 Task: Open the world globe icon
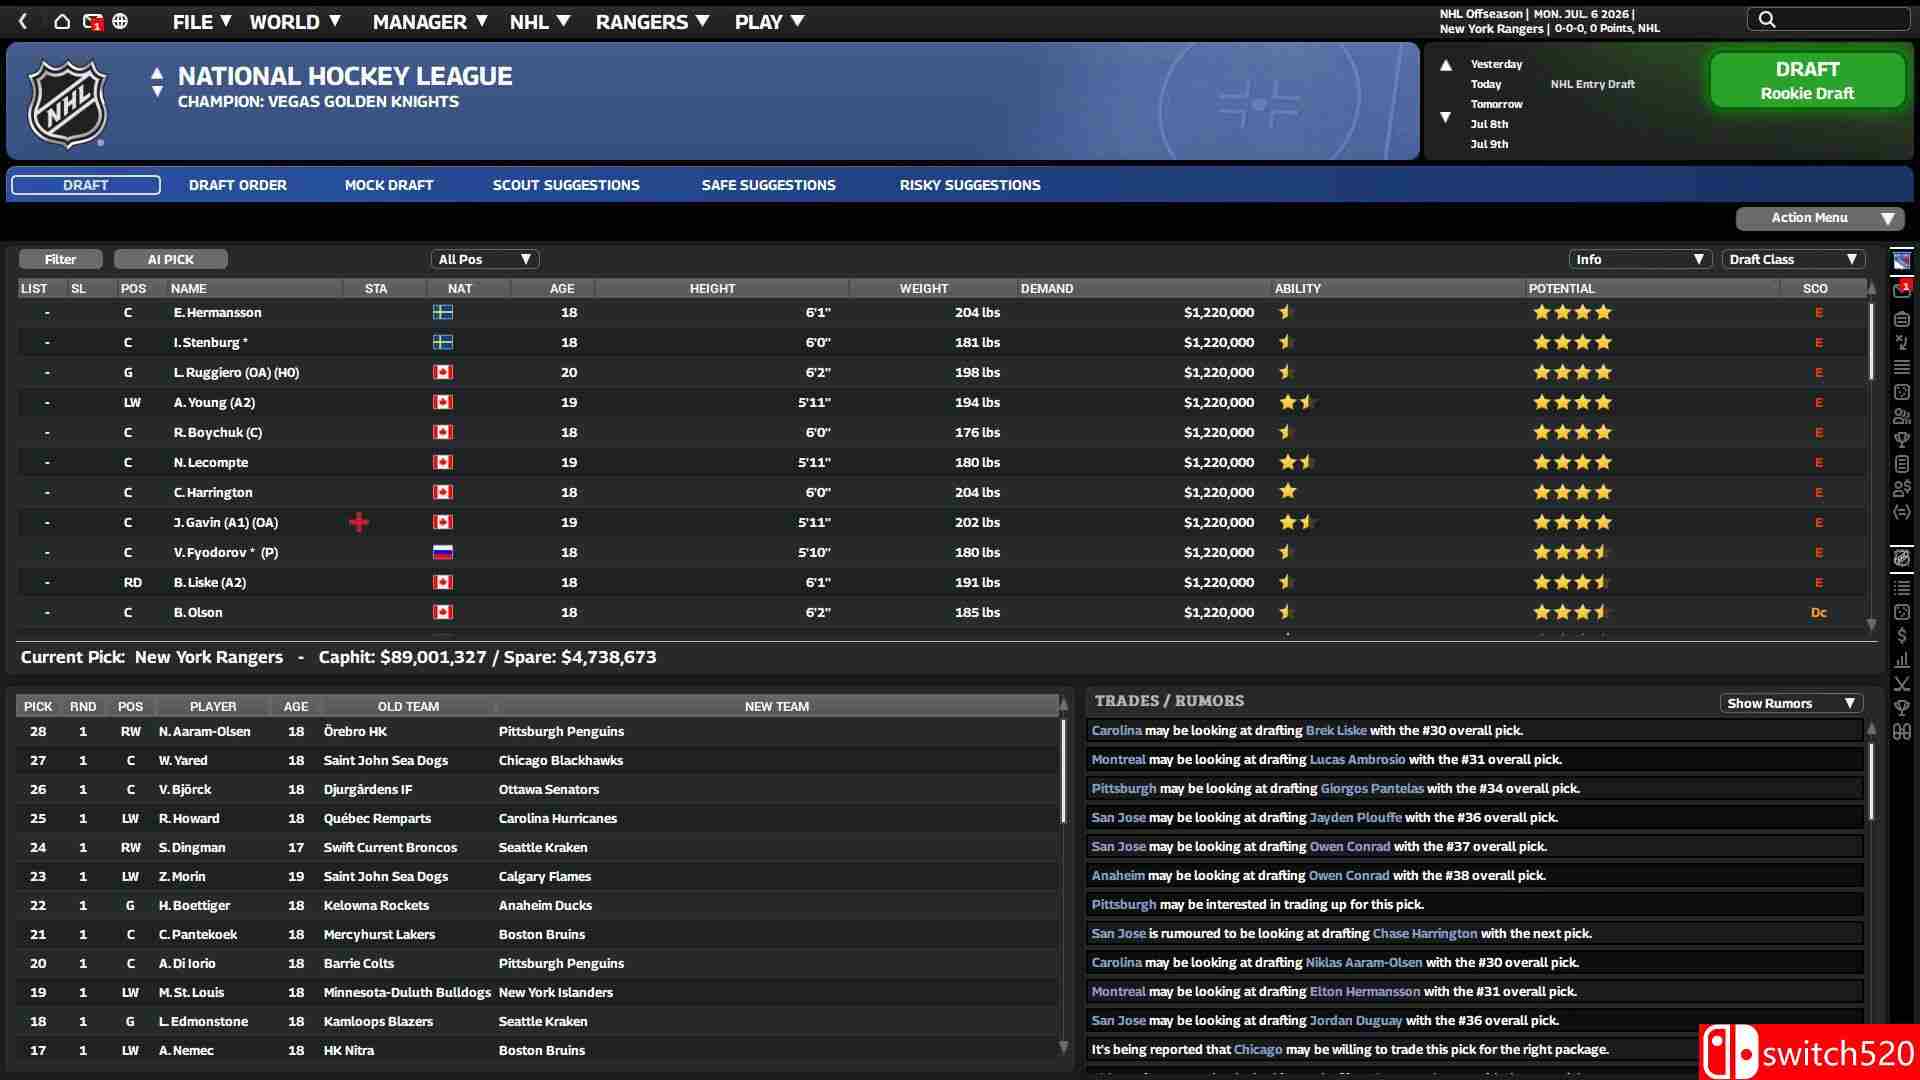(x=122, y=20)
